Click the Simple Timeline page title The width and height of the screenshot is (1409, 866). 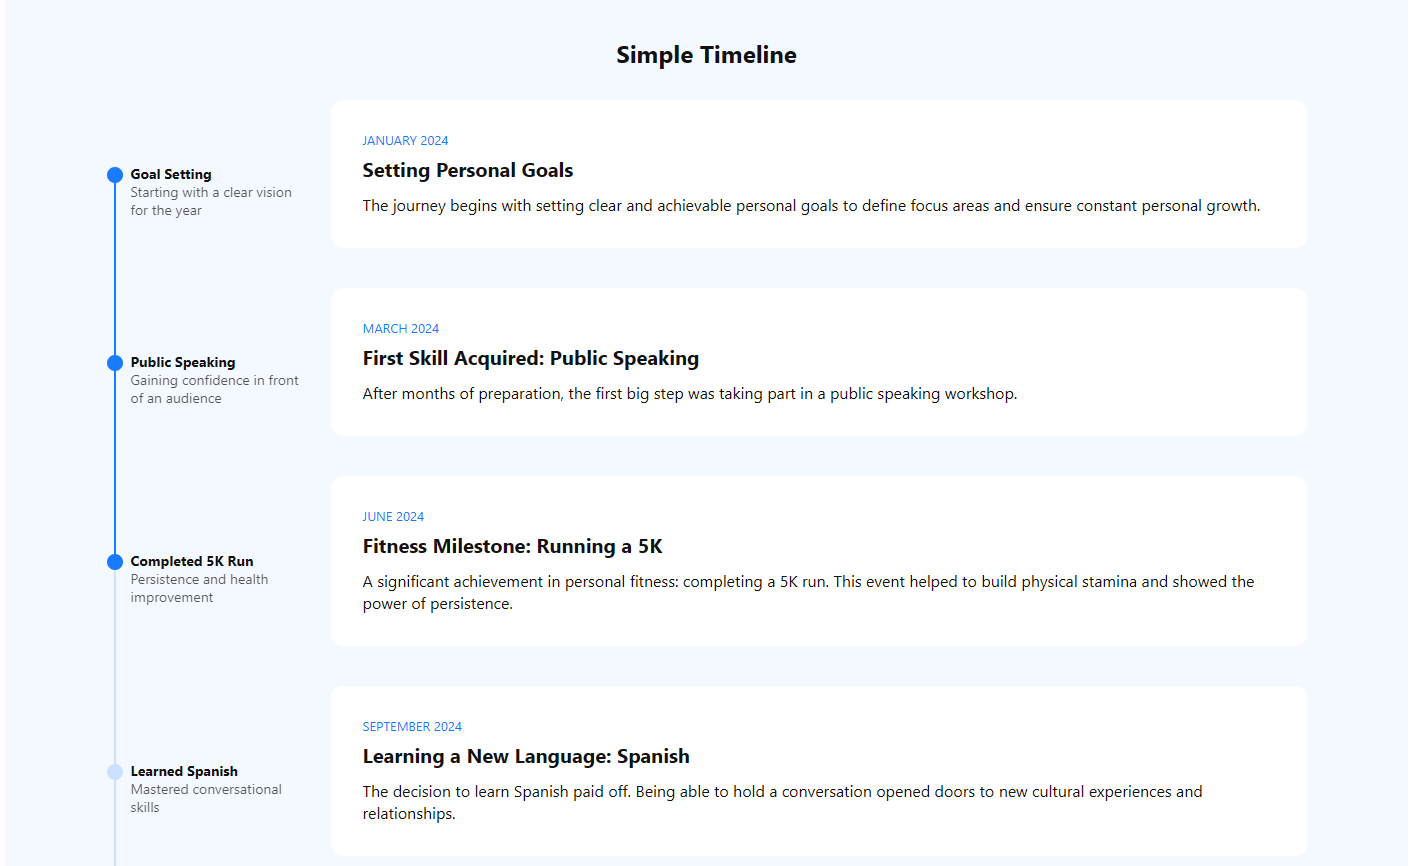coord(706,55)
